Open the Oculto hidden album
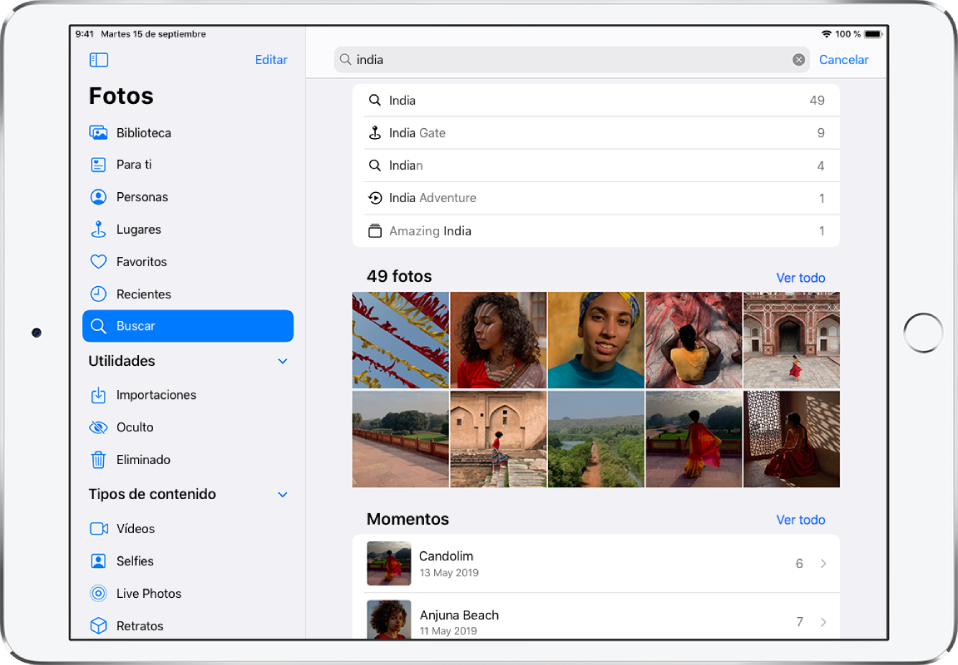The width and height of the screenshot is (958, 665). pos(134,427)
